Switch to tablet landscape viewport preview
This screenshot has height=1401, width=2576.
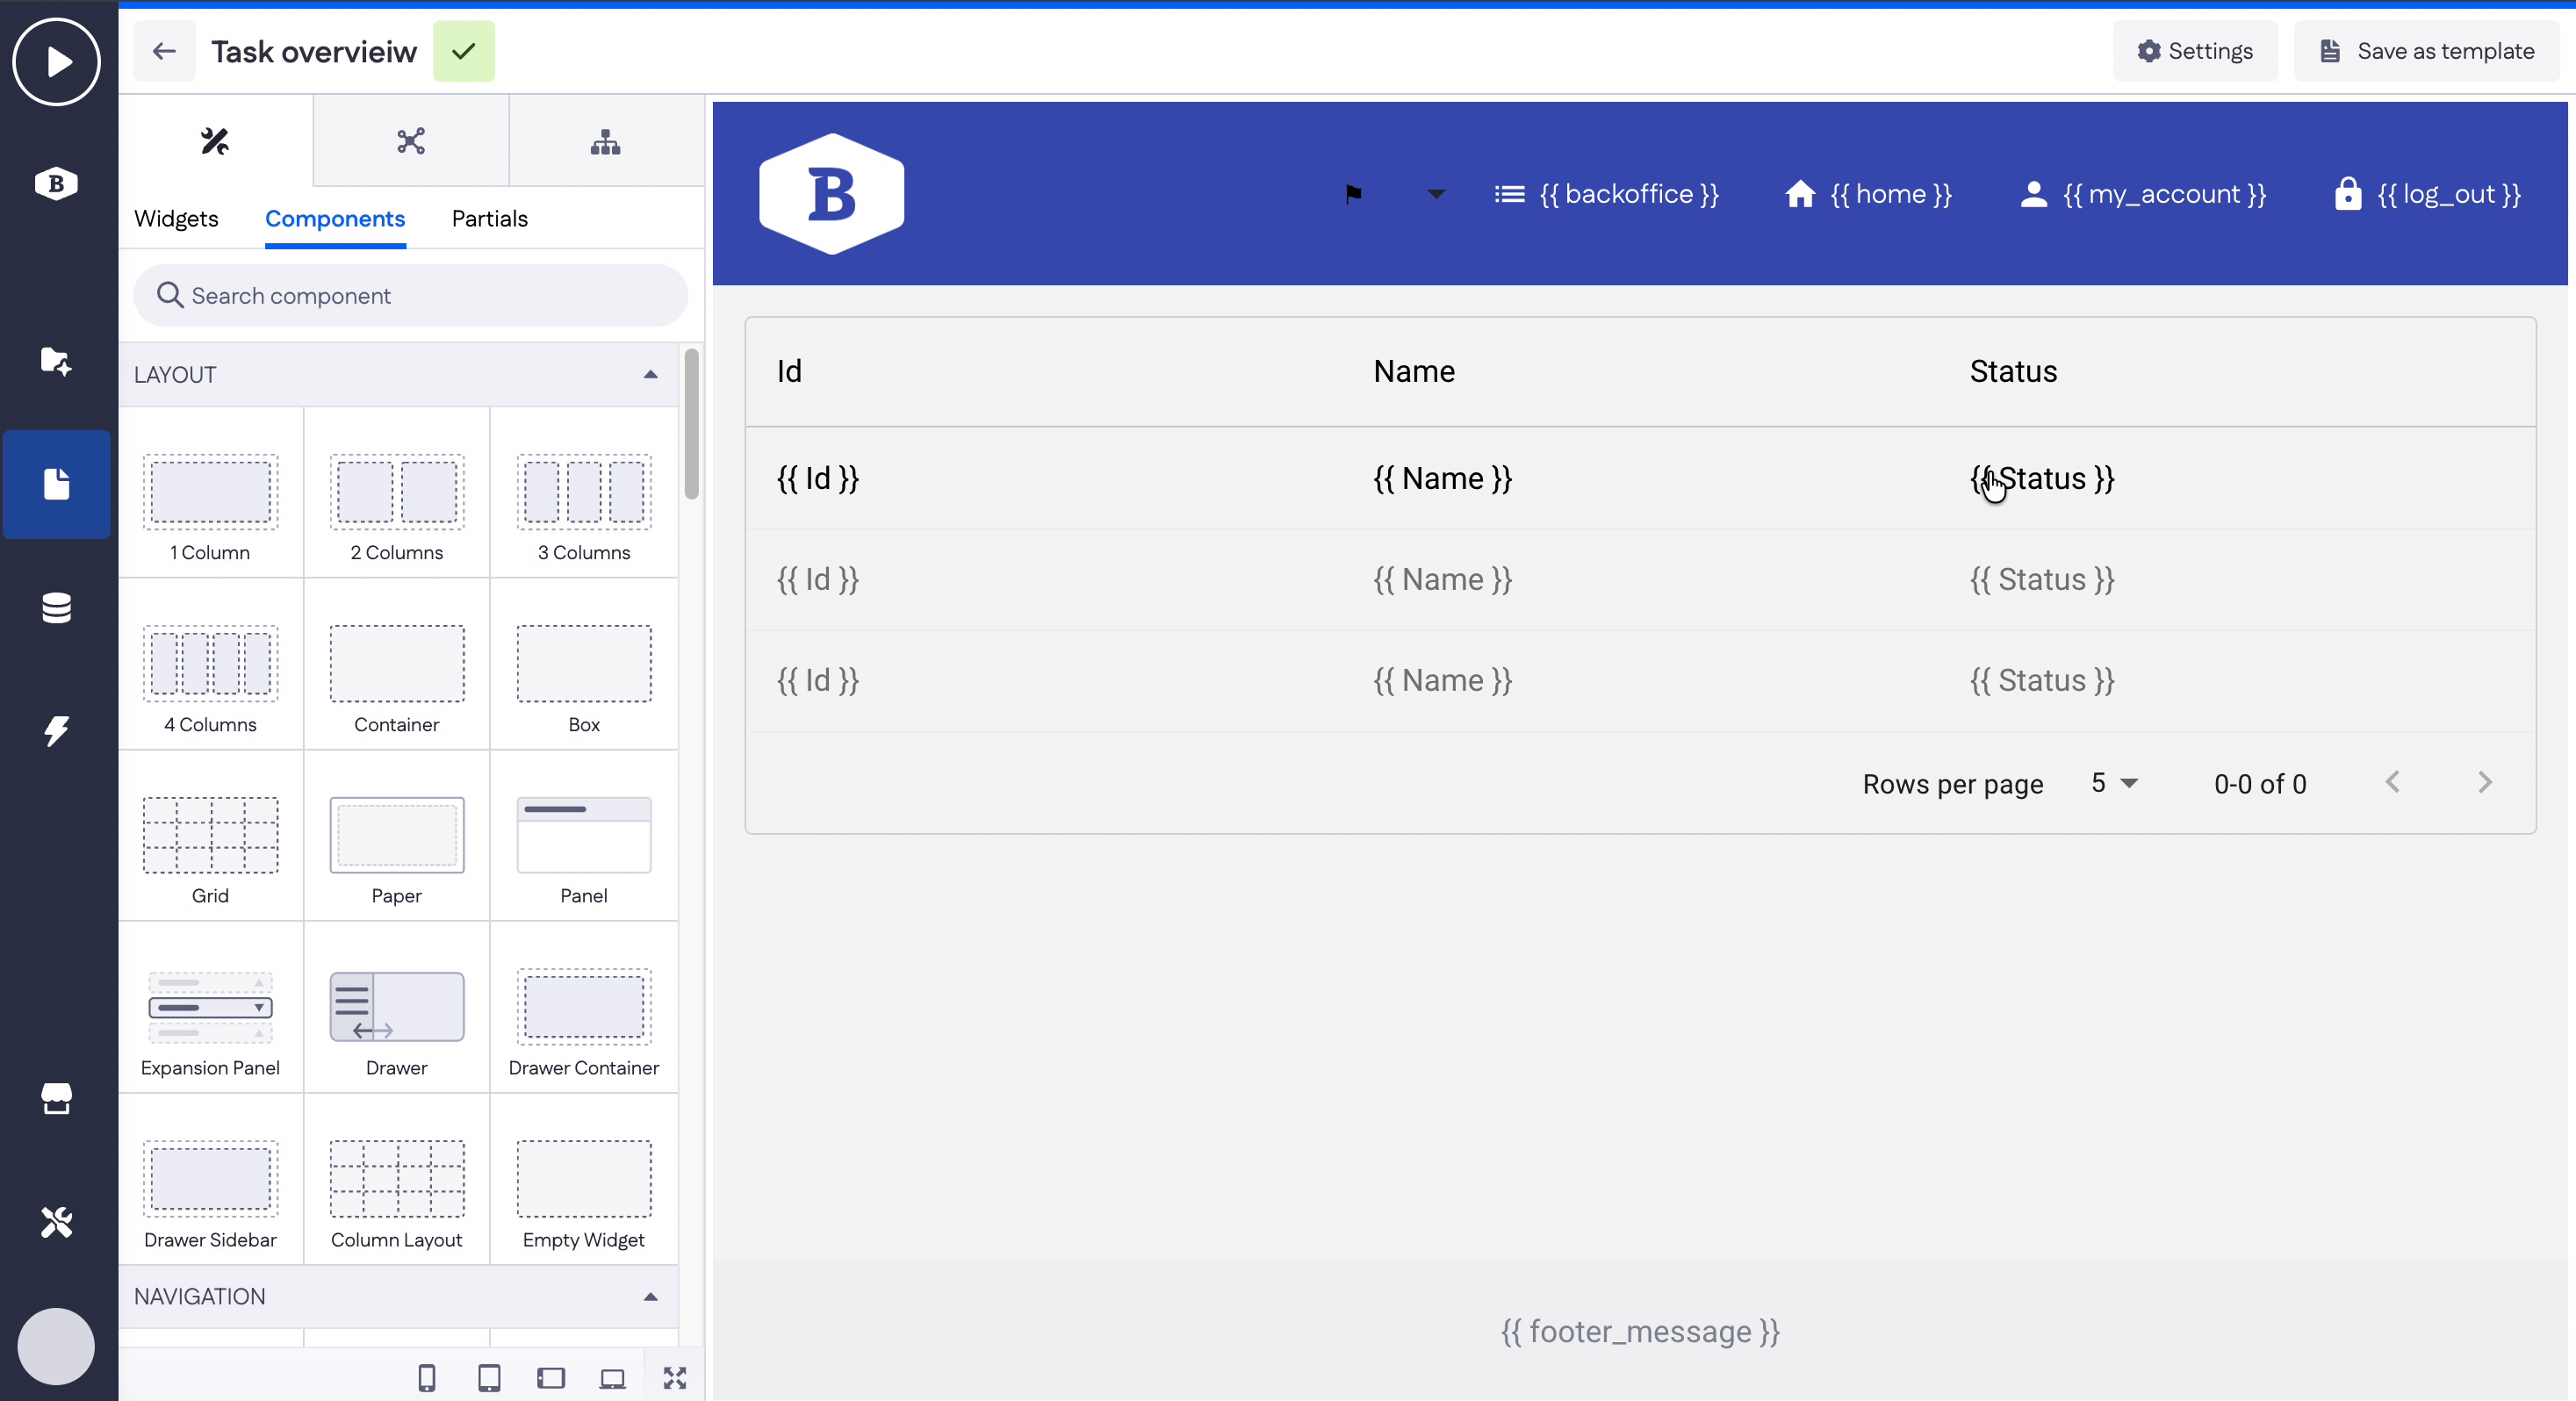tap(551, 1377)
